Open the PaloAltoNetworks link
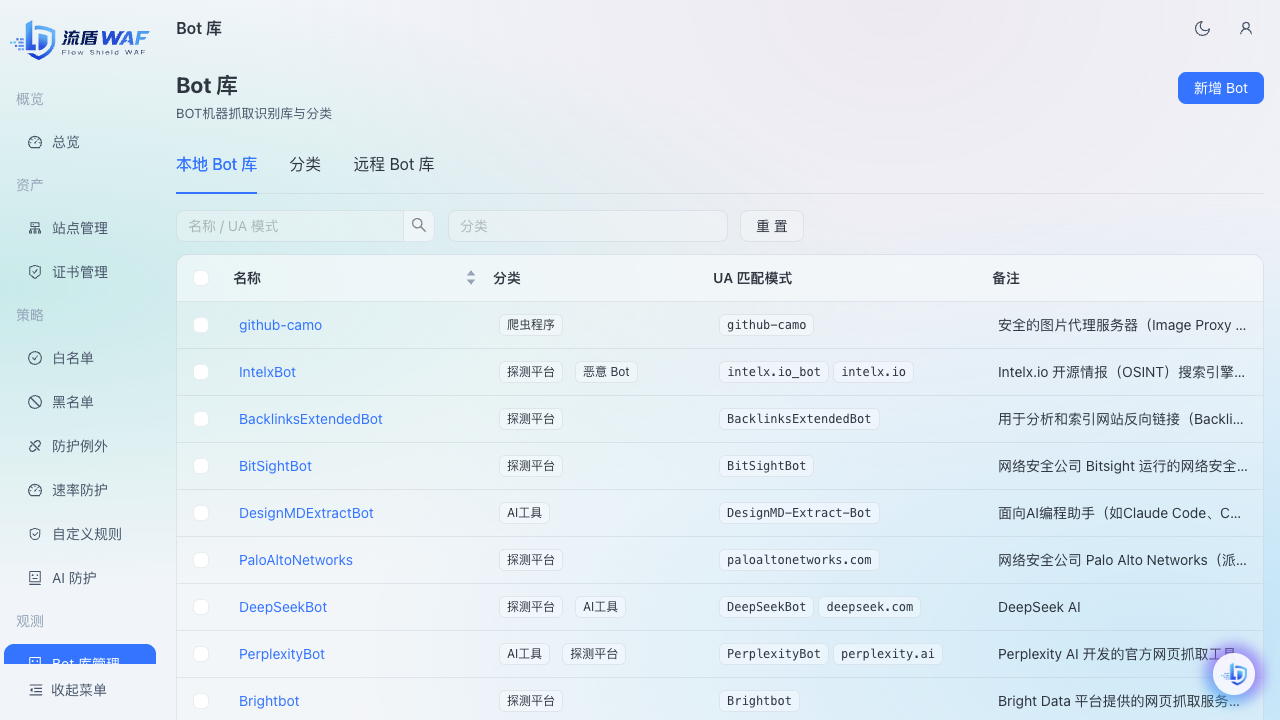The height and width of the screenshot is (720, 1280). (296, 560)
